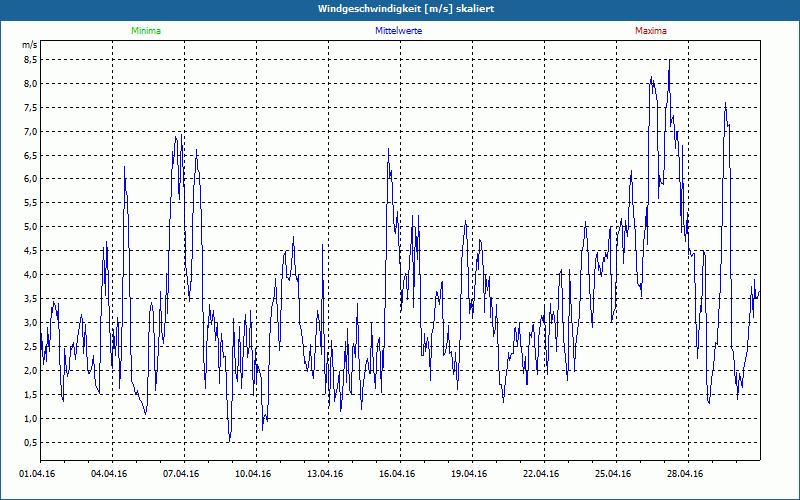Click the 3,5 y-axis value
This screenshot has width=800, height=500.
(x=31, y=299)
